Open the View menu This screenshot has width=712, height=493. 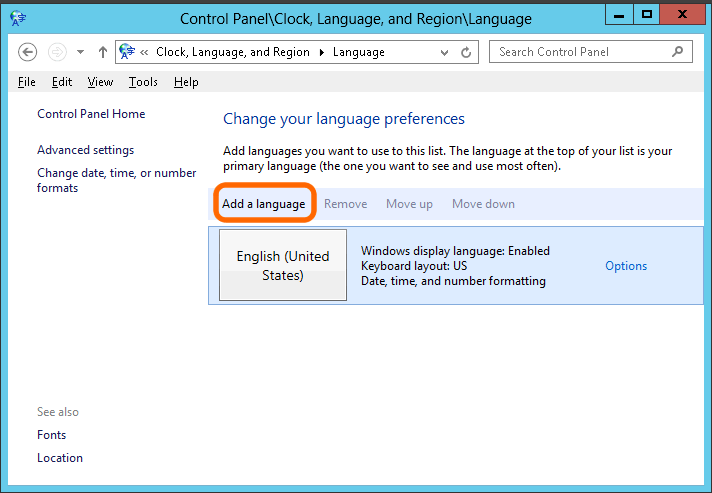point(100,82)
